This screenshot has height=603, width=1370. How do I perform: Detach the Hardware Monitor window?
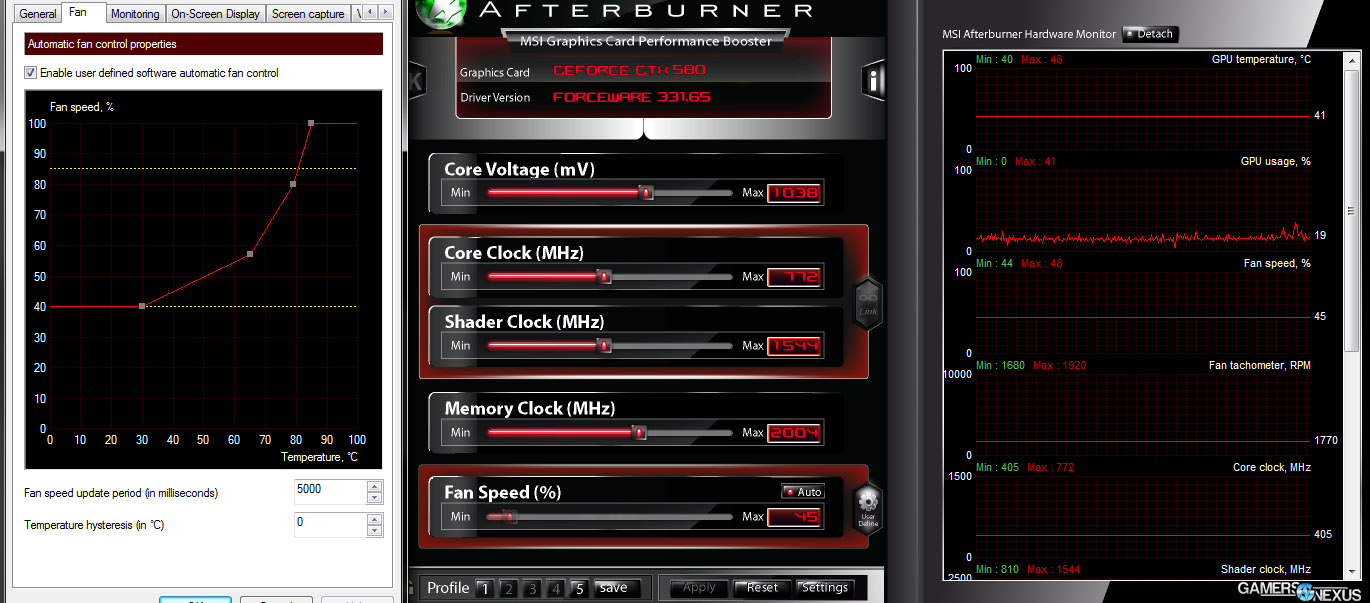pyautogui.click(x=1150, y=33)
